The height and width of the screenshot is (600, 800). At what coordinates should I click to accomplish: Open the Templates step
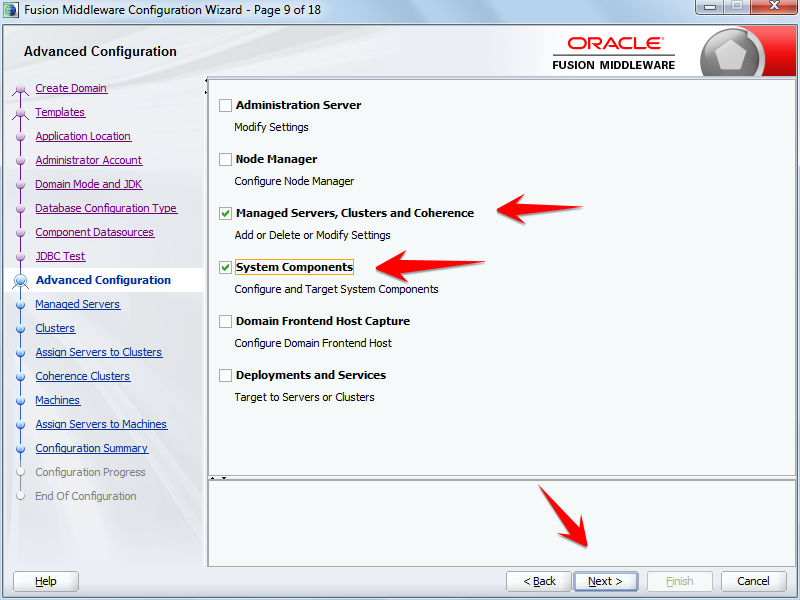[60, 112]
